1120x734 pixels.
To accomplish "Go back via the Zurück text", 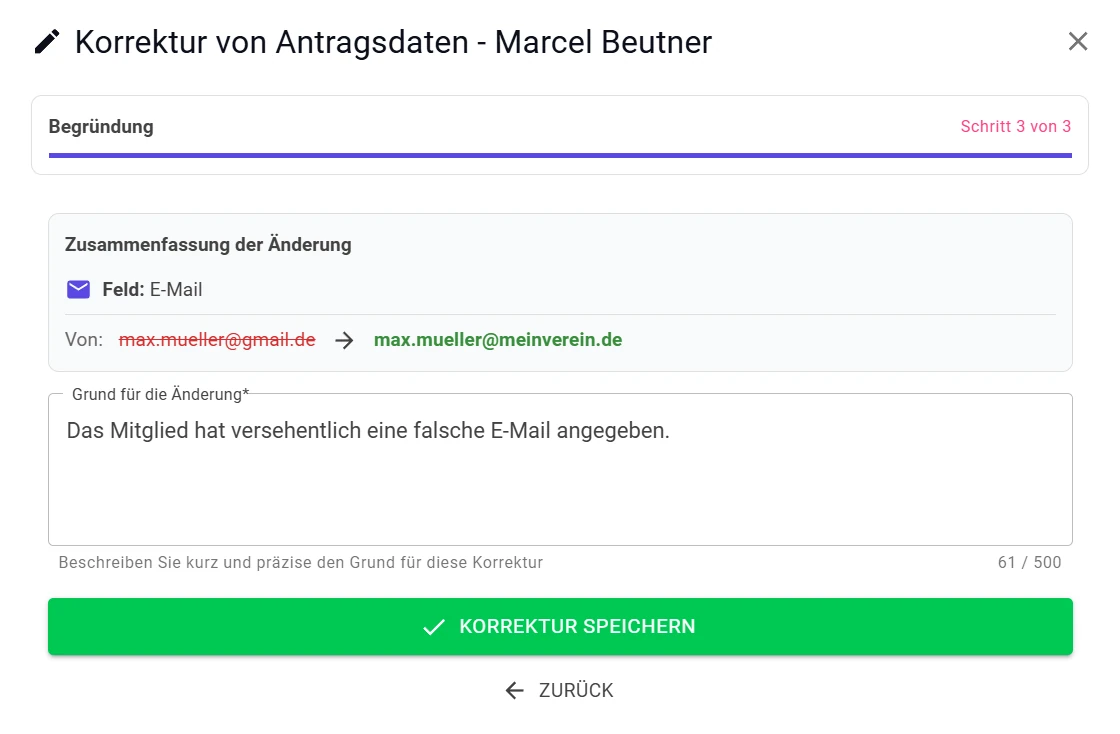I will tap(575, 690).
